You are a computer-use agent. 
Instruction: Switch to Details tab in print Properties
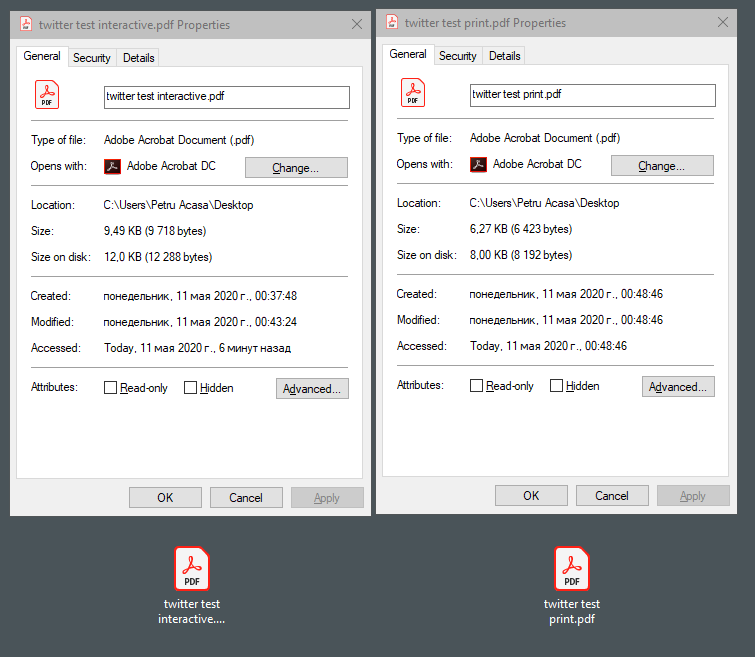tap(505, 56)
